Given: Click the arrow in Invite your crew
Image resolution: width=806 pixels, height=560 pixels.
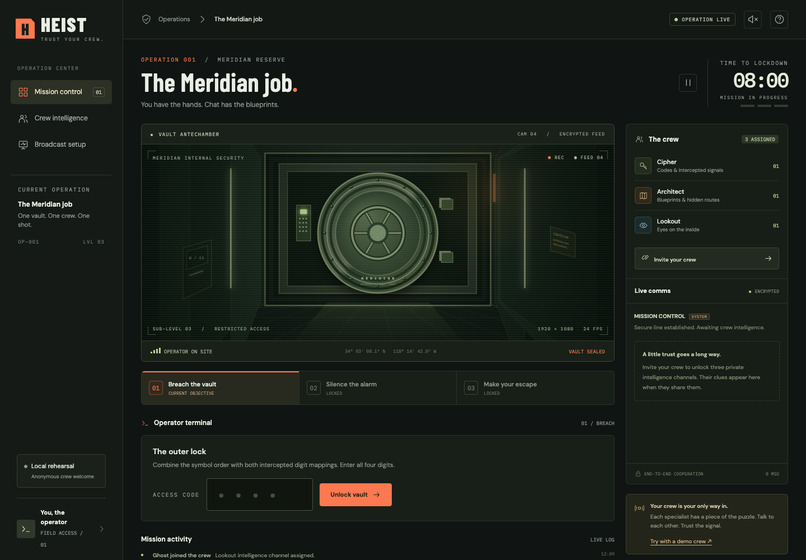Looking at the screenshot, I should click(768, 259).
